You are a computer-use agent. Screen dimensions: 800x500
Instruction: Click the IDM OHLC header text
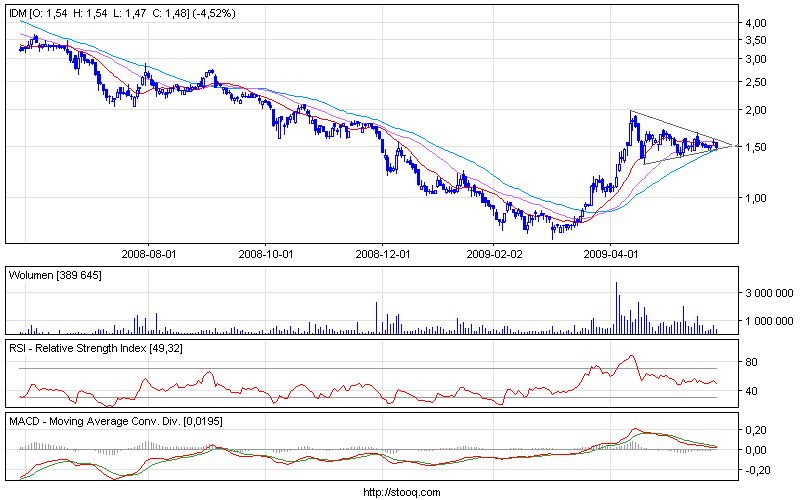122,14
